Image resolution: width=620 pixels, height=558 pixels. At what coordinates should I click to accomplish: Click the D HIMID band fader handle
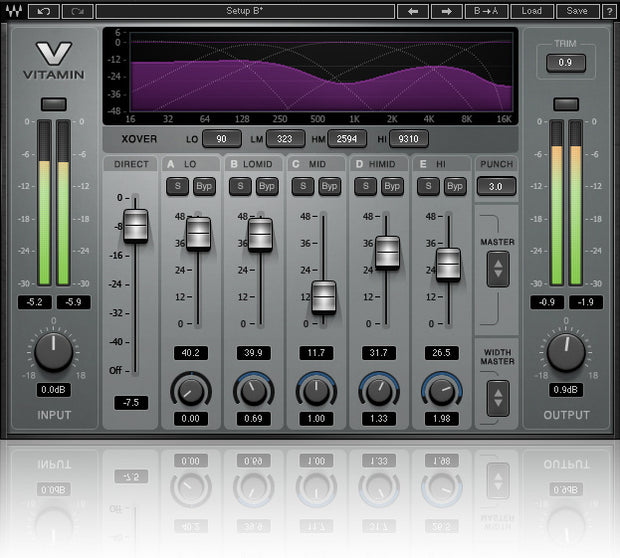tap(388, 253)
